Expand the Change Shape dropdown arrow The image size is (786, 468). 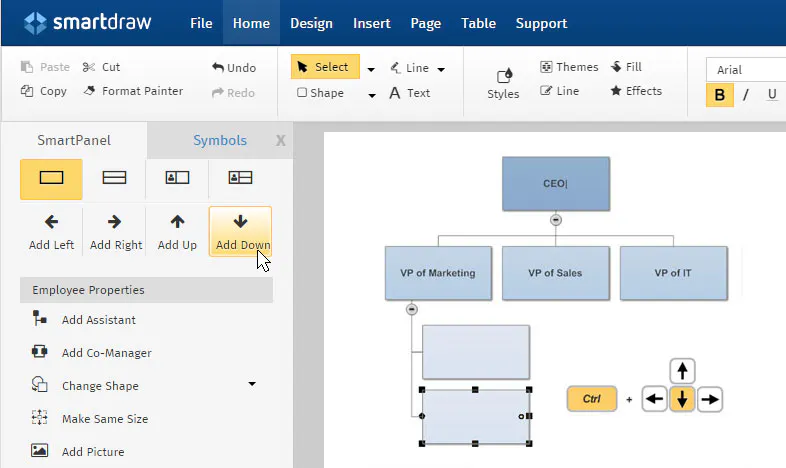click(252, 384)
